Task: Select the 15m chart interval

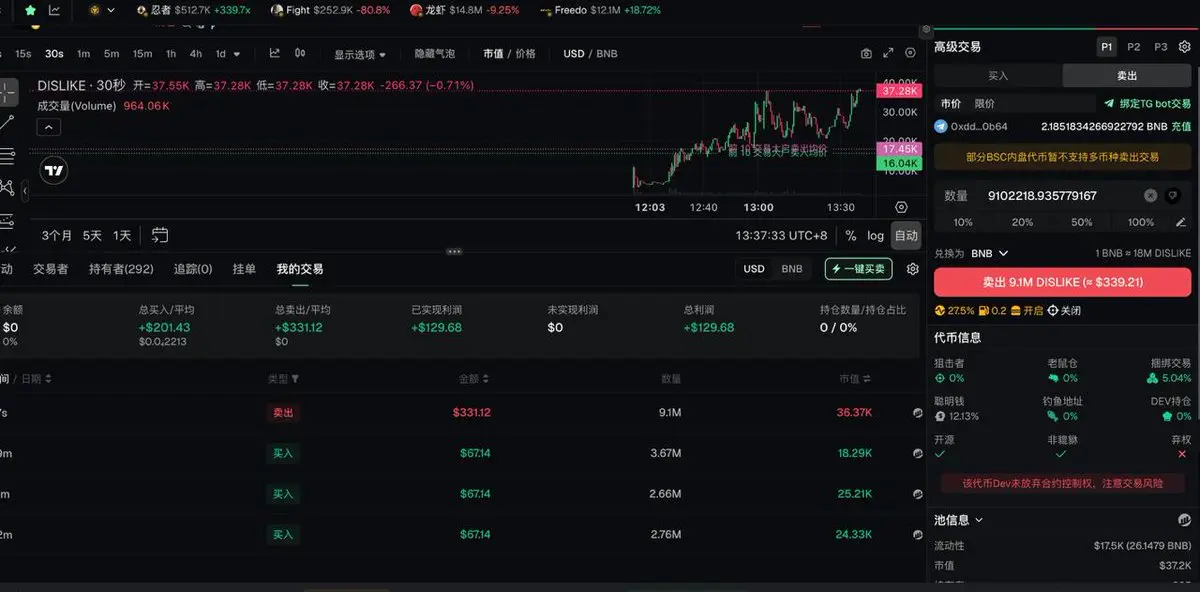Action: point(142,54)
